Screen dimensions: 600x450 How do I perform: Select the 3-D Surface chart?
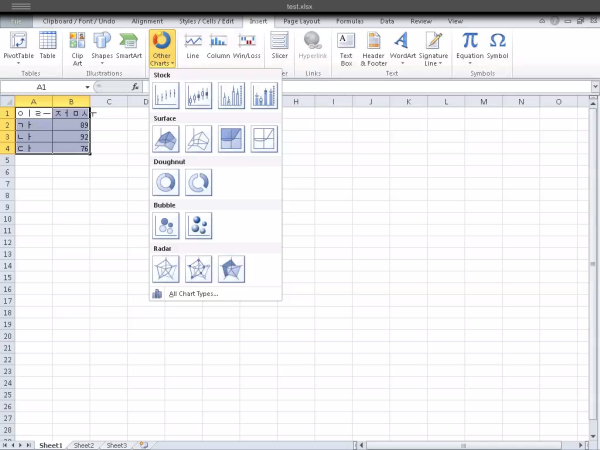[166, 139]
